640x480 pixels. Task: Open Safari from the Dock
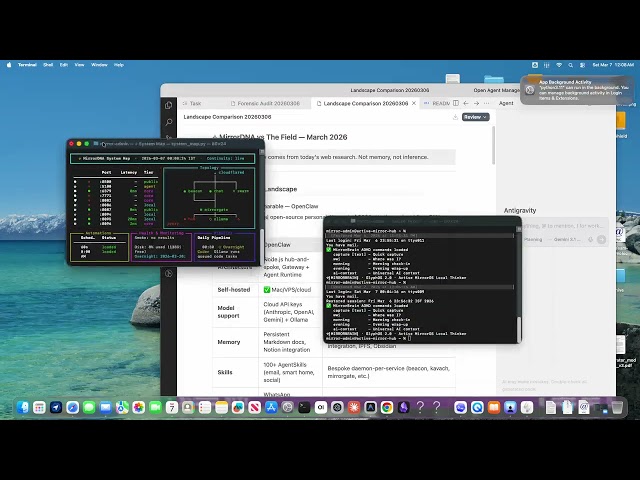pyautogui.click(x=73, y=407)
